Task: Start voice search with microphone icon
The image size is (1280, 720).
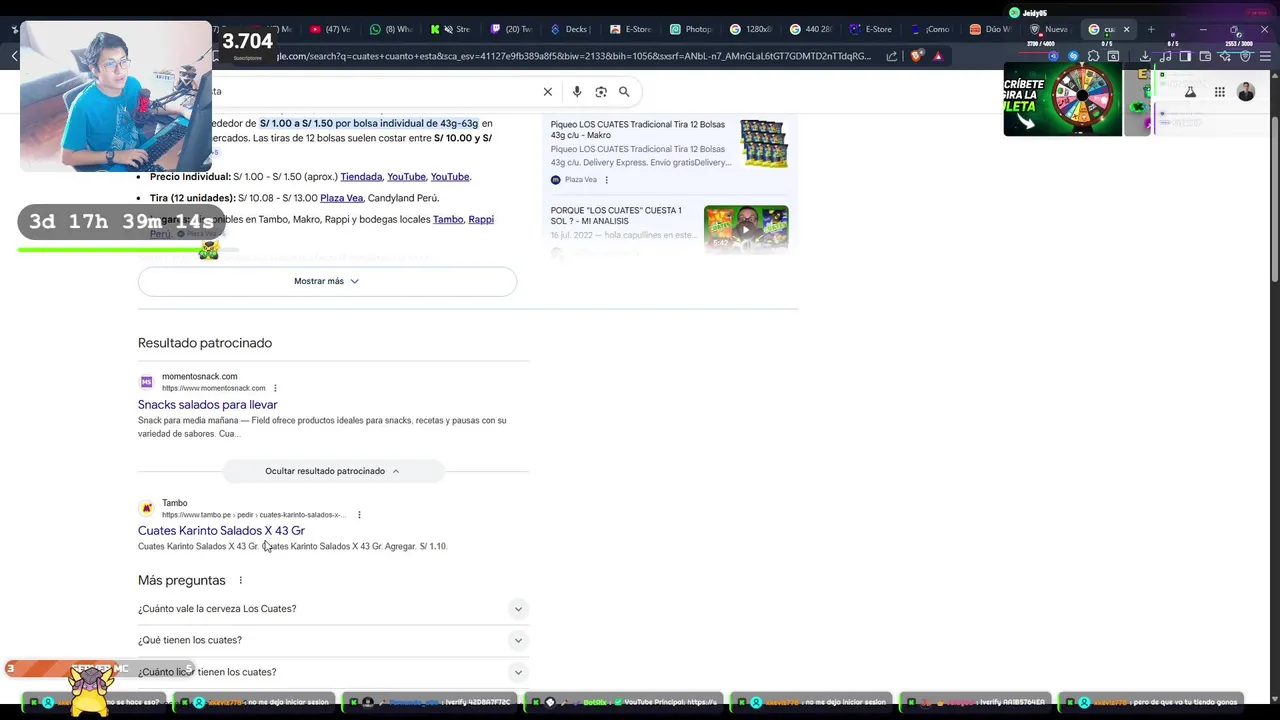Action: (576, 91)
